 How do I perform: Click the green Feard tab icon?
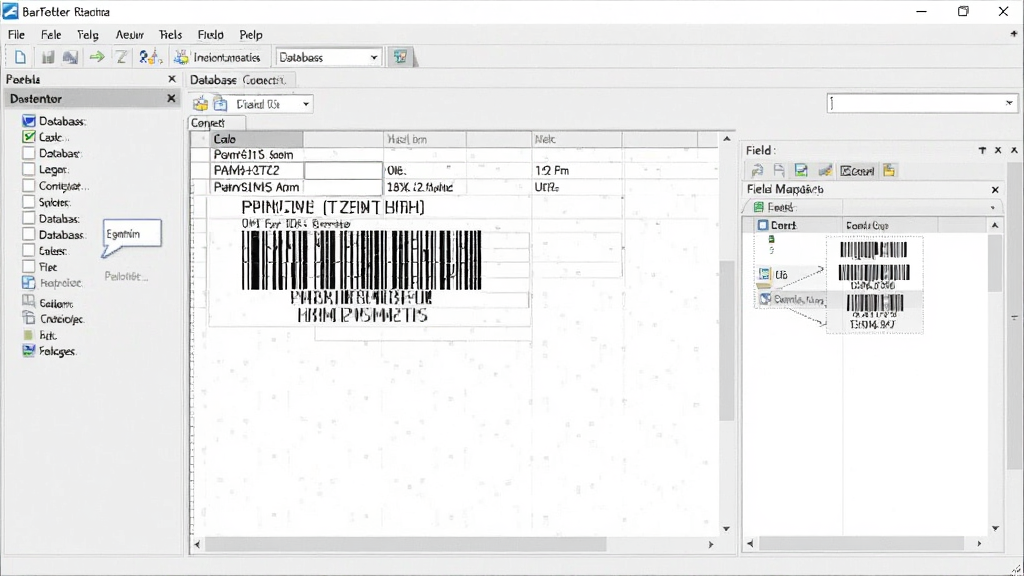coord(758,207)
